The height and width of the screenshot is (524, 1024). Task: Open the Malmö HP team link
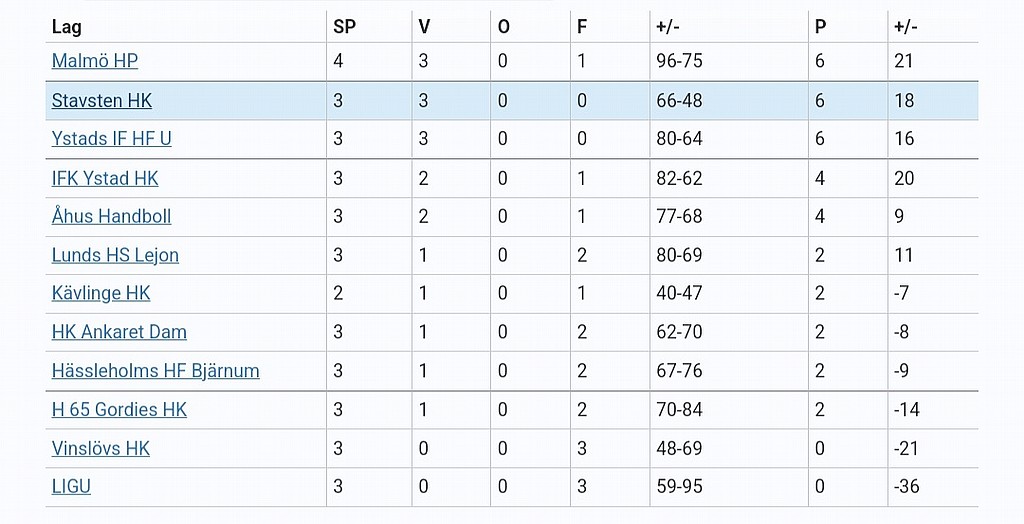[x=95, y=61]
